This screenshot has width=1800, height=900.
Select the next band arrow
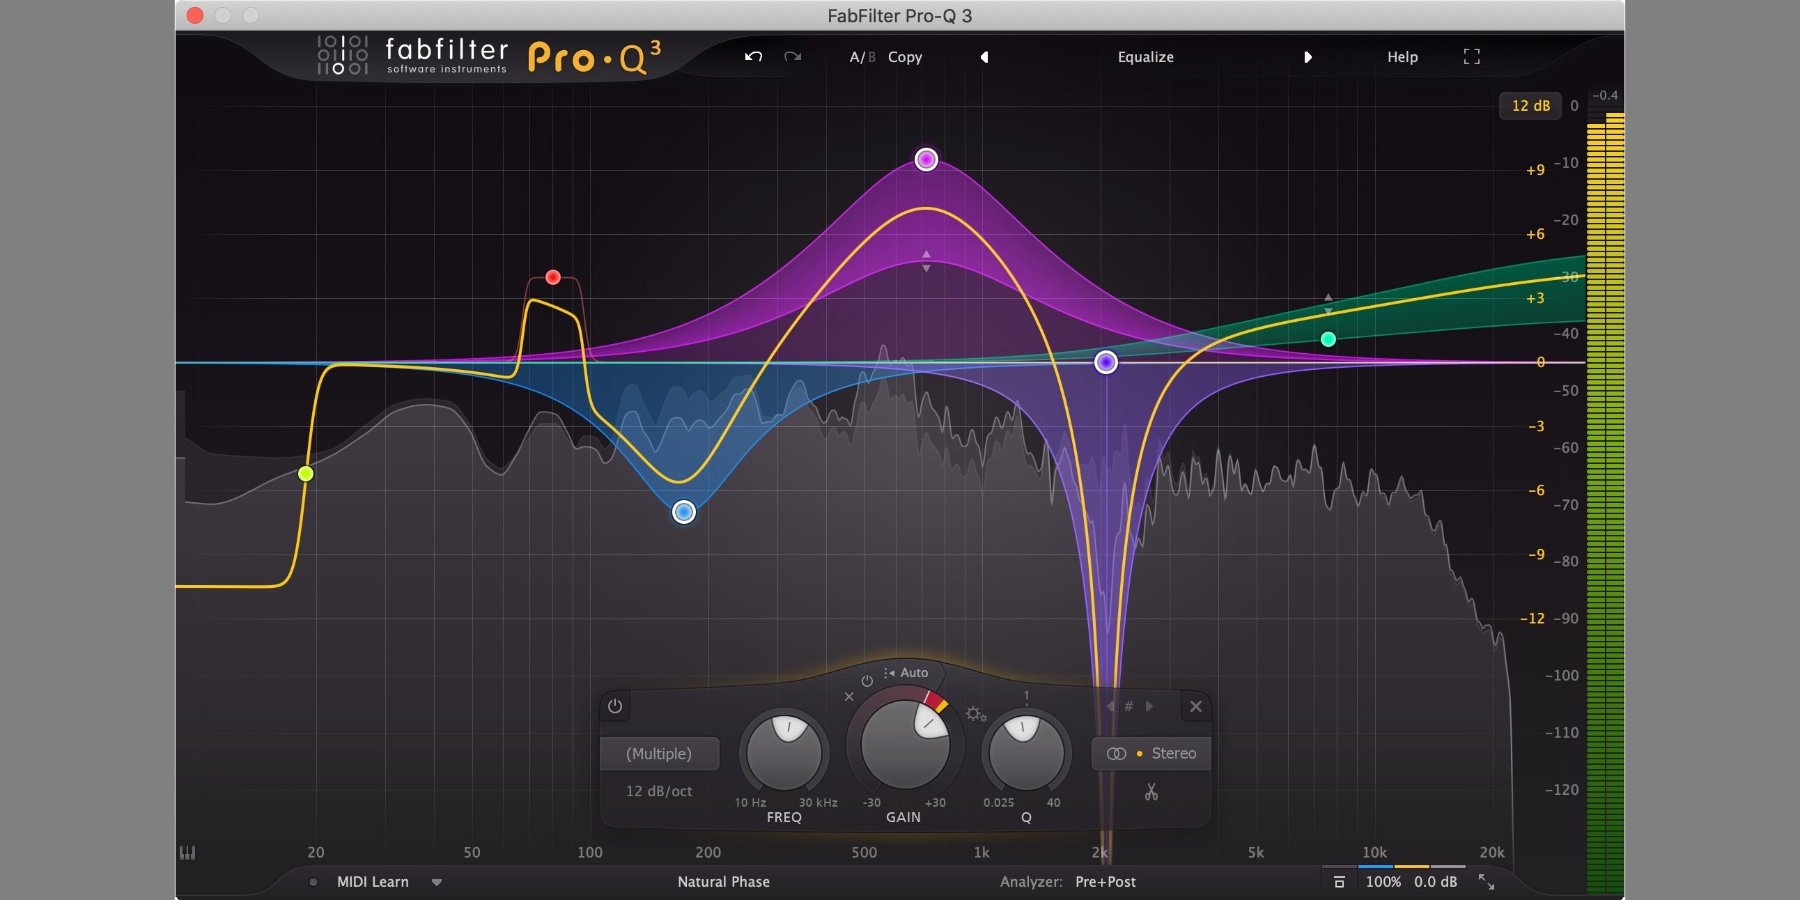pos(1149,706)
